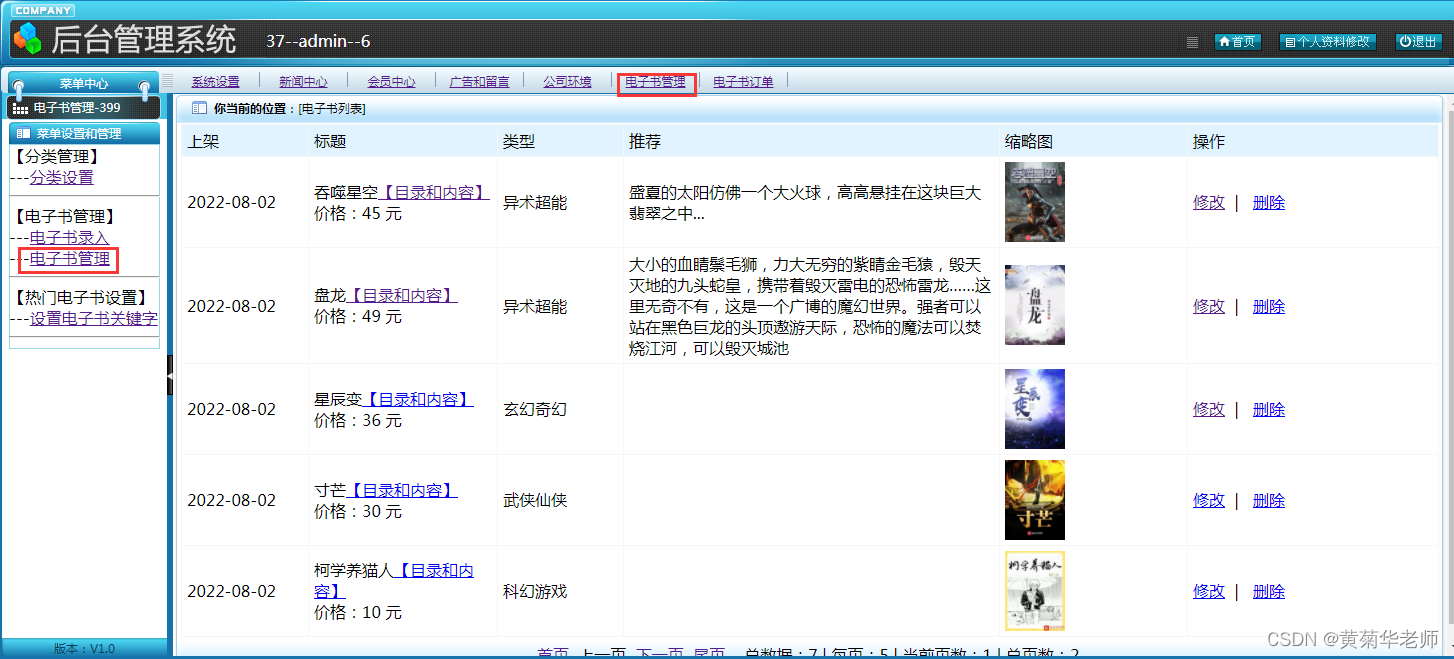Image resolution: width=1454 pixels, height=659 pixels.
Task: Click the 盛夏的太阳 recommendation text
Action: tap(805, 202)
